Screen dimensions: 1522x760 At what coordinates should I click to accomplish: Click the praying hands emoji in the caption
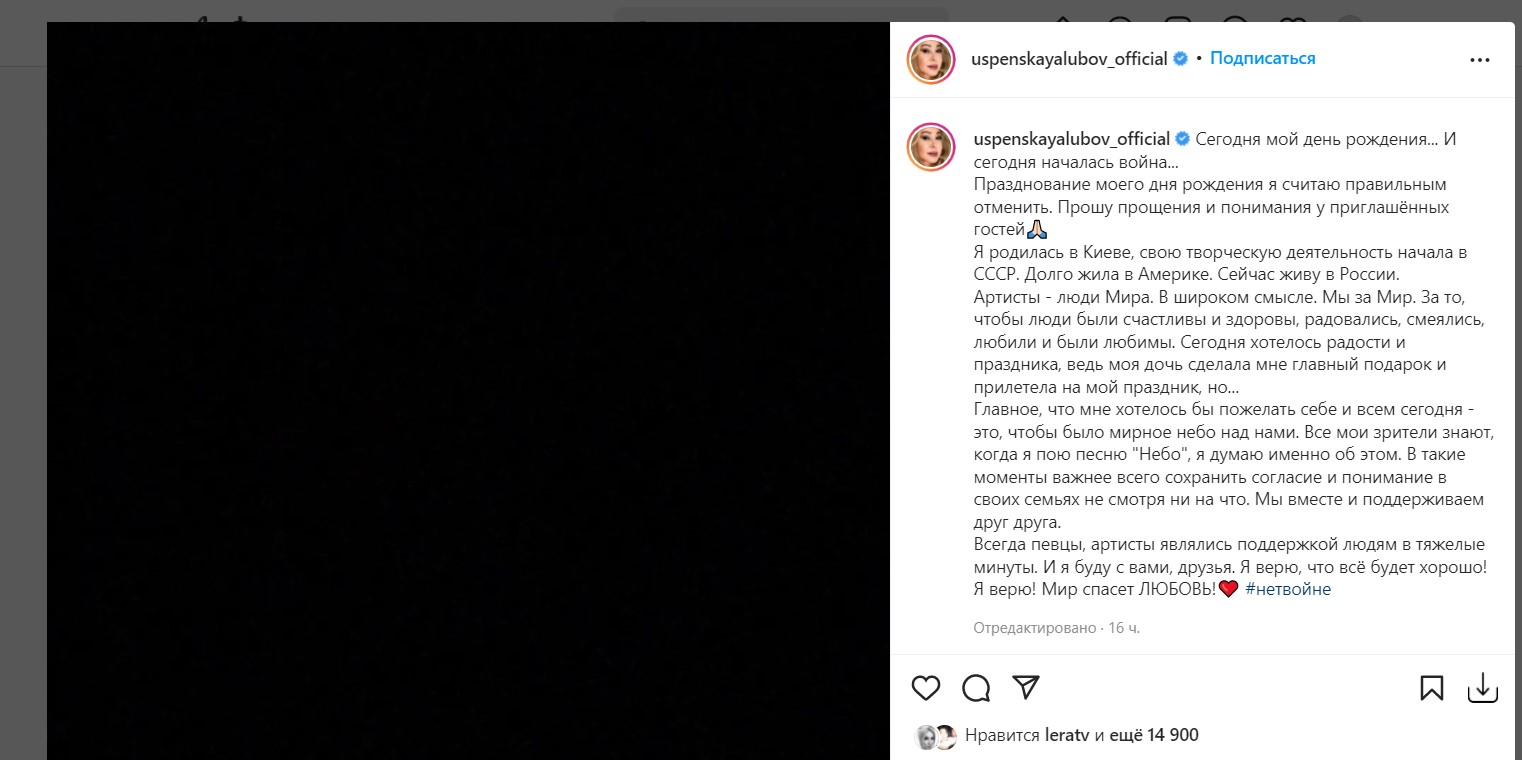point(1037,229)
